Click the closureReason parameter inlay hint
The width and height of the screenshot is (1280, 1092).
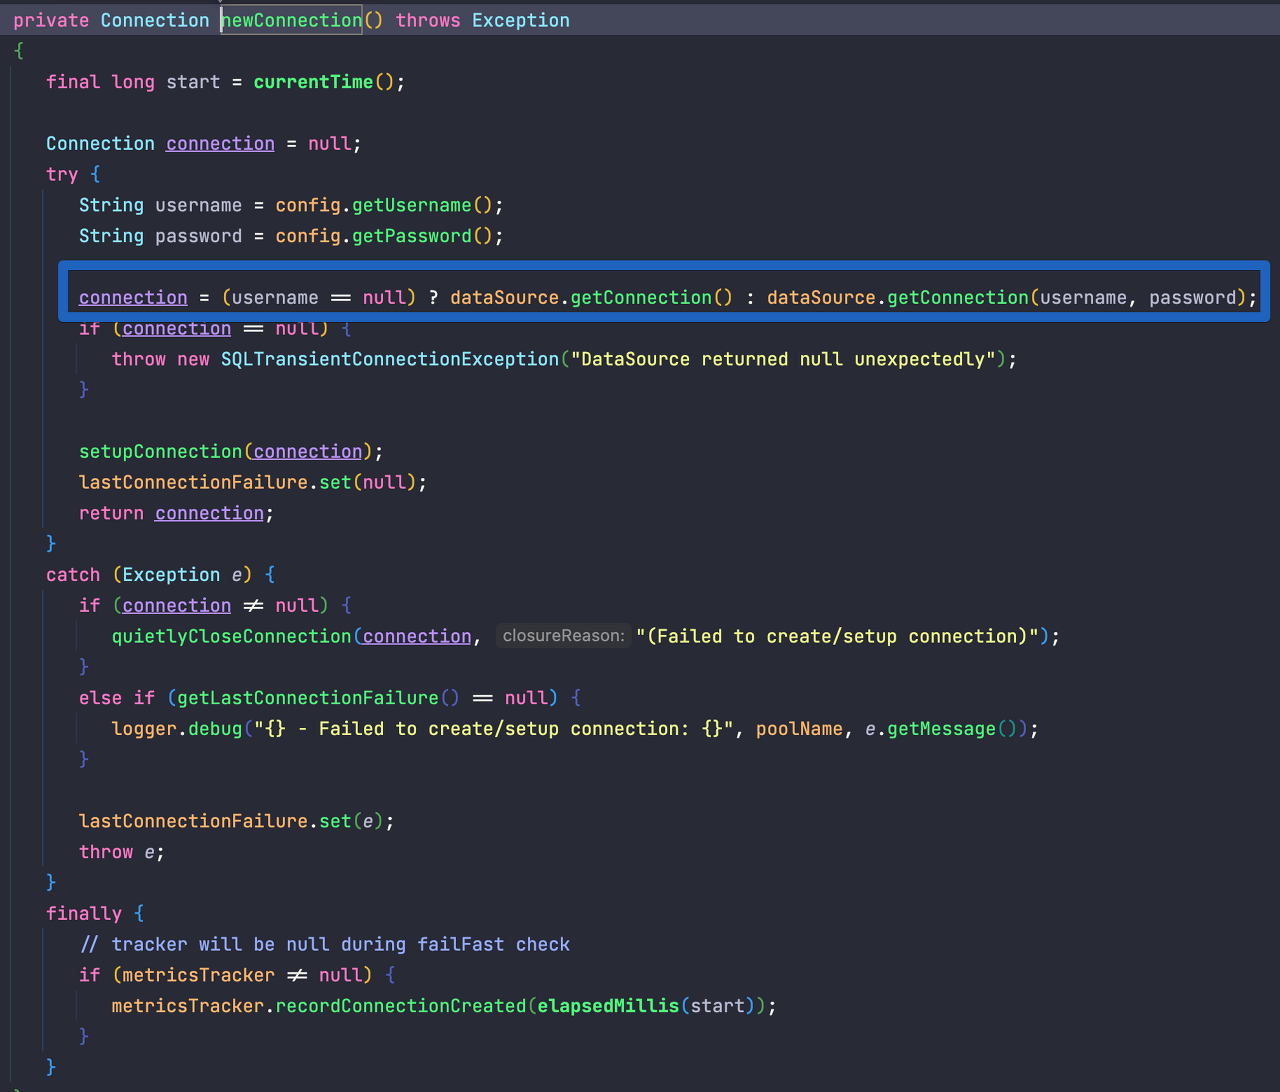[563, 636]
